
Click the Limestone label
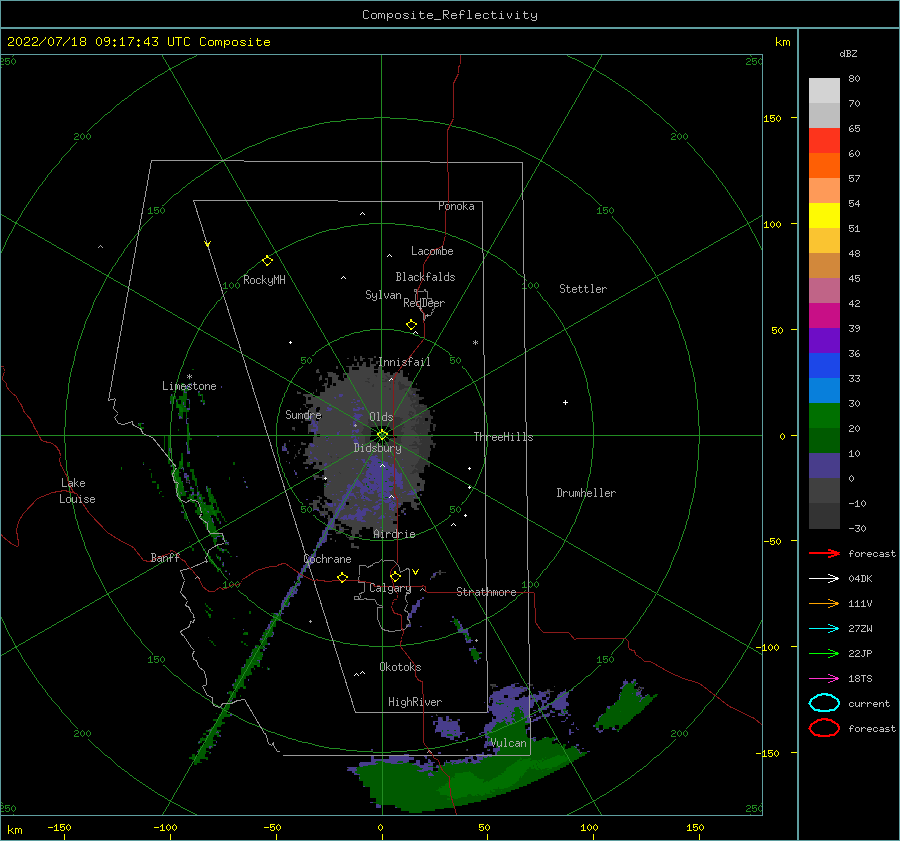click(x=189, y=386)
